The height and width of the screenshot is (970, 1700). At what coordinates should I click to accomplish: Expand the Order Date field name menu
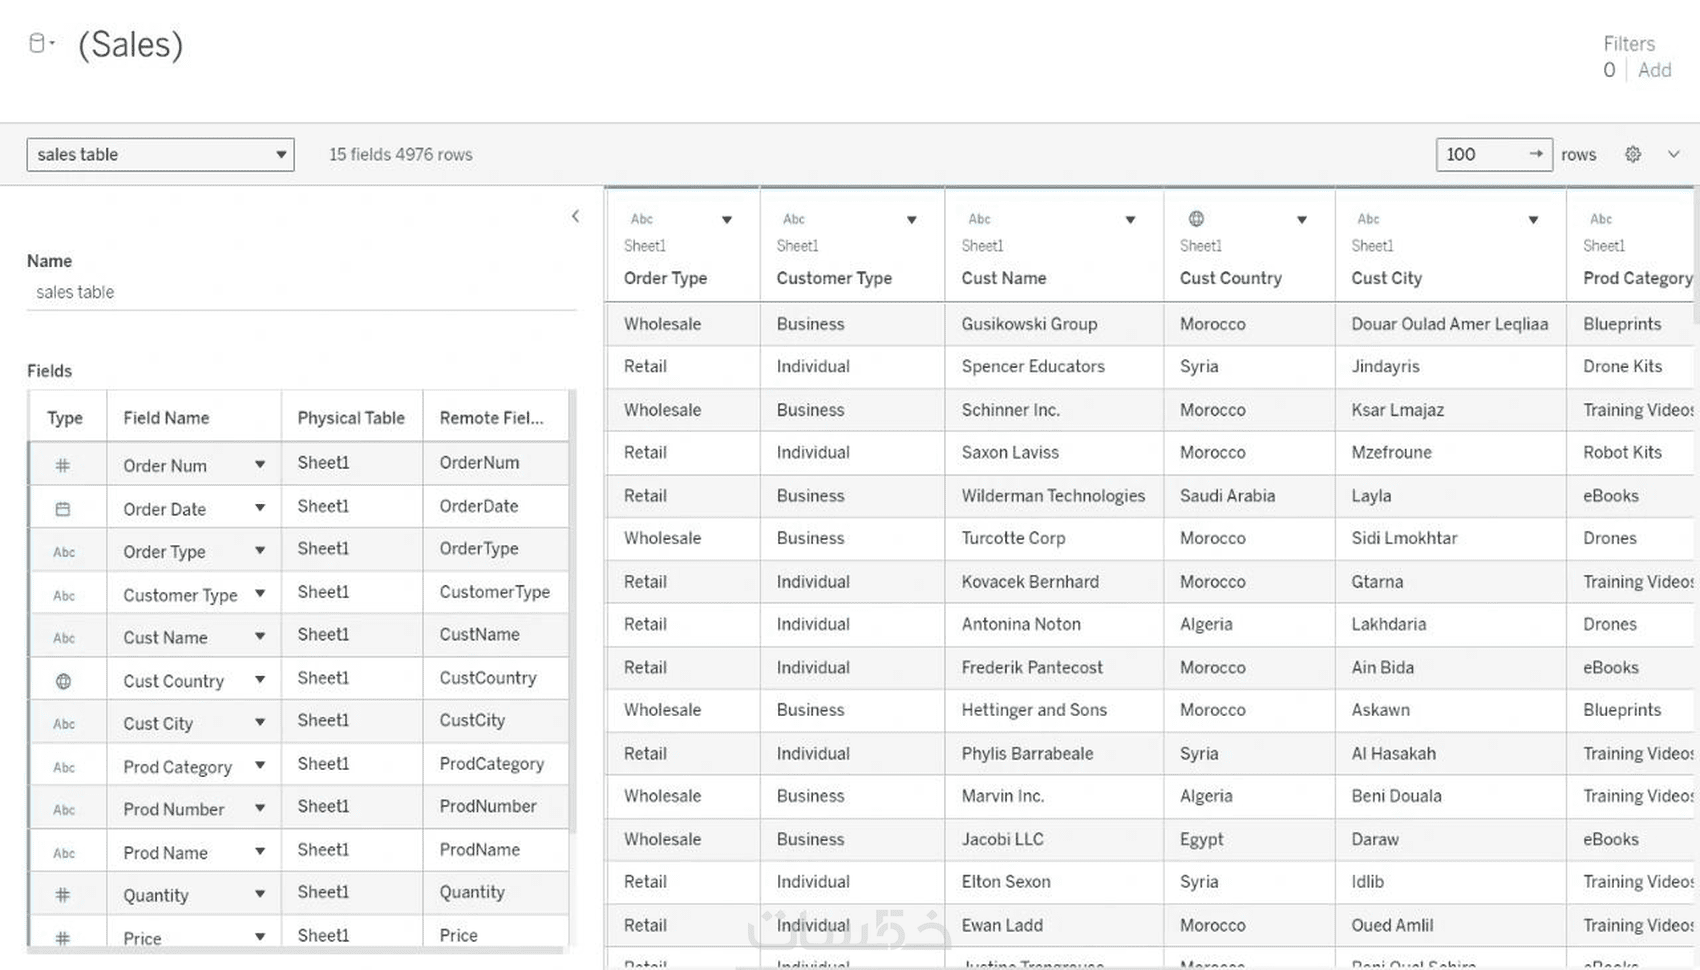(x=260, y=508)
